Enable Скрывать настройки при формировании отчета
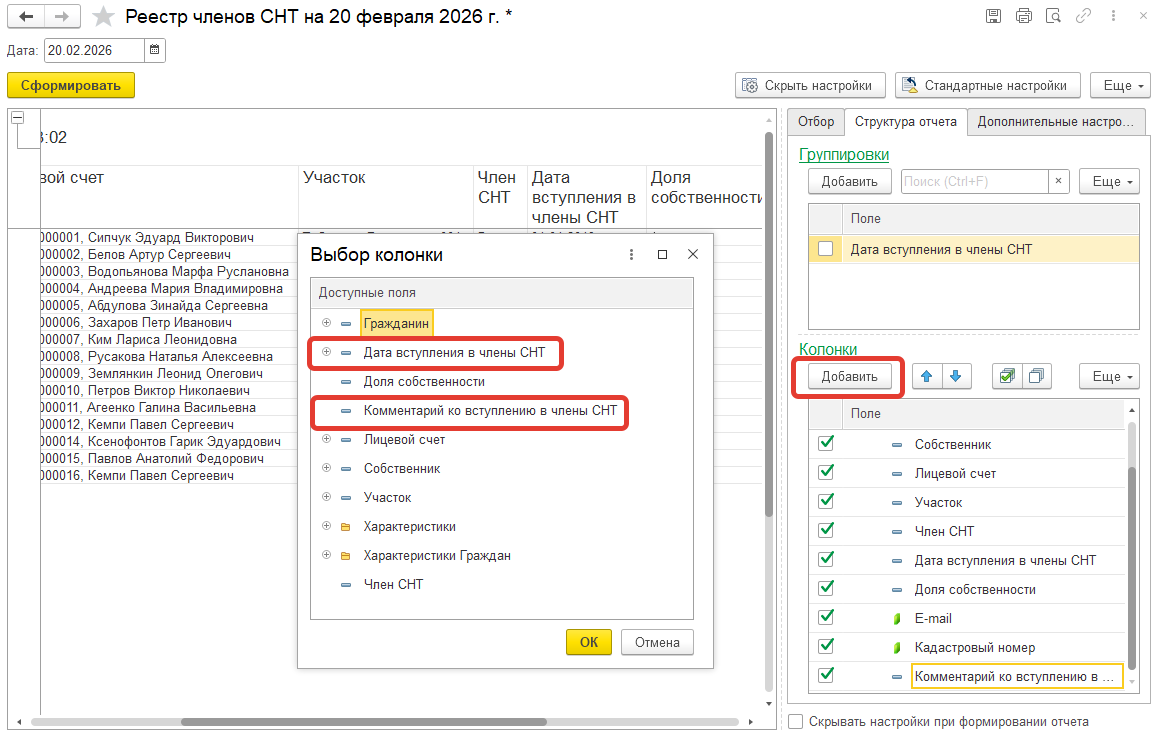The image size is (1159, 735). pyautogui.click(x=796, y=721)
